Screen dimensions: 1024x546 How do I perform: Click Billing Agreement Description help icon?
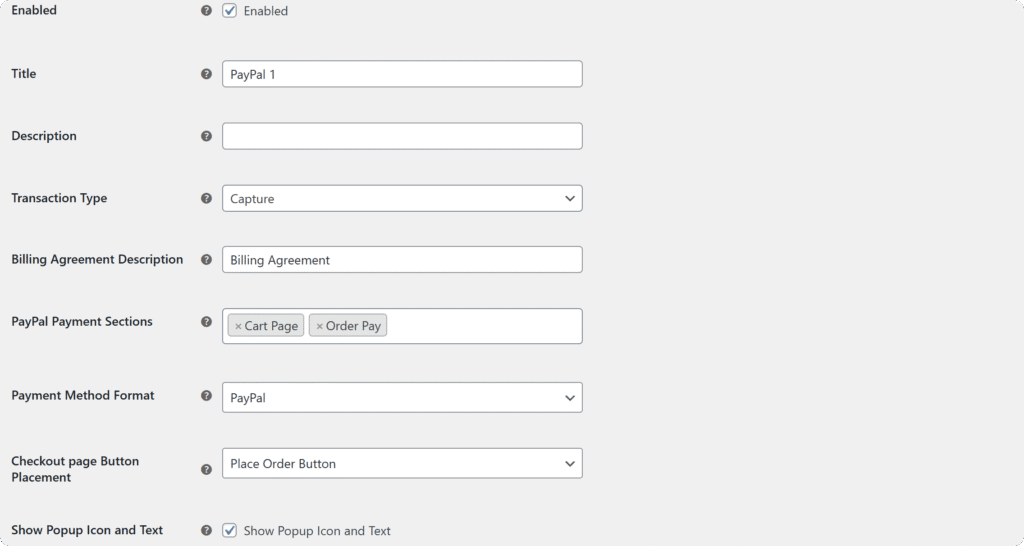click(x=206, y=260)
